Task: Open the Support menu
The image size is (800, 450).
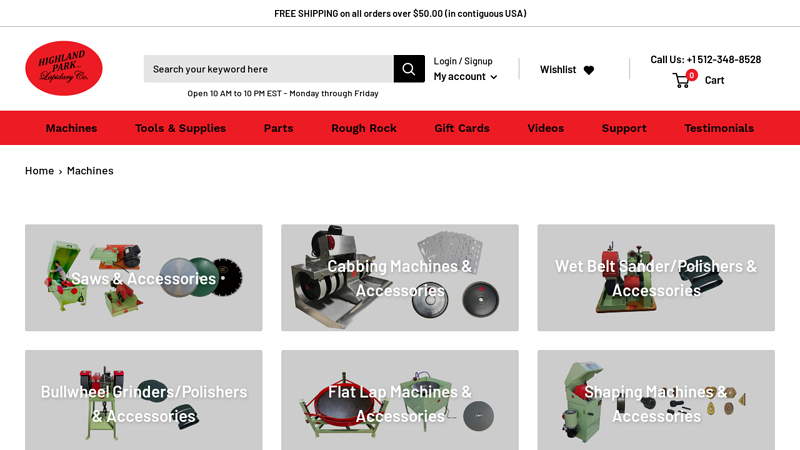Action: click(x=624, y=128)
